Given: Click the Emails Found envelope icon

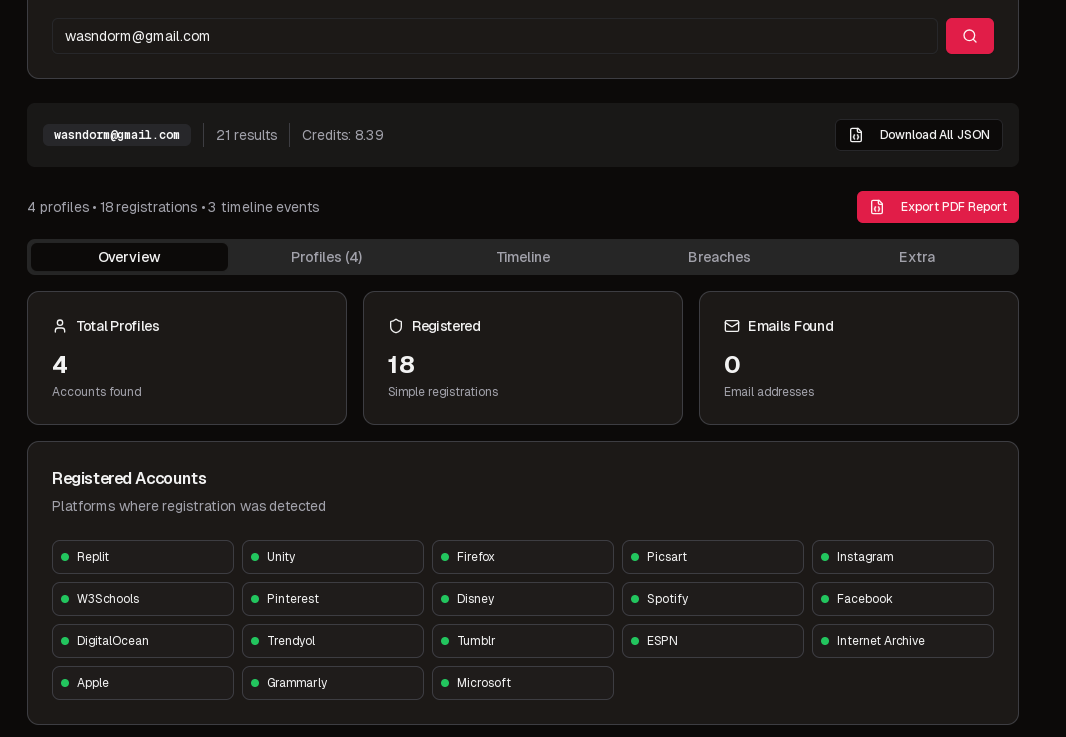Looking at the screenshot, I should click(x=732, y=326).
